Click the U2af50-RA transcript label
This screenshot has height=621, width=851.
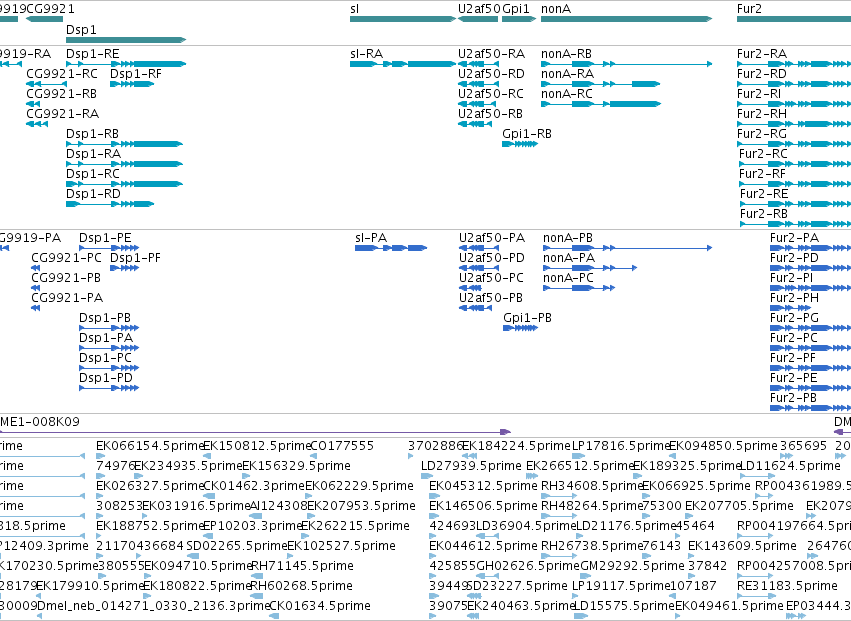tap(492, 54)
